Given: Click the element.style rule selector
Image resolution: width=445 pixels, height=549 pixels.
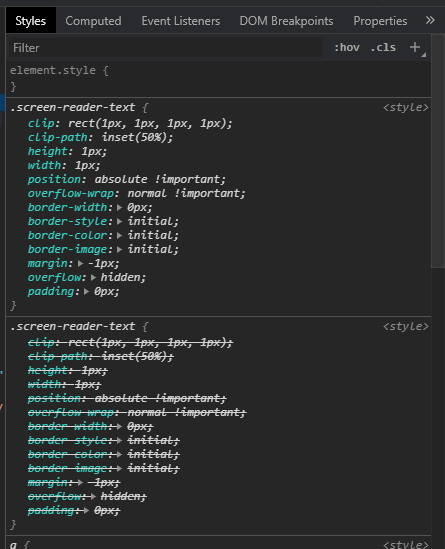Looking at the screenshot, I should click(x=53, y=70).
